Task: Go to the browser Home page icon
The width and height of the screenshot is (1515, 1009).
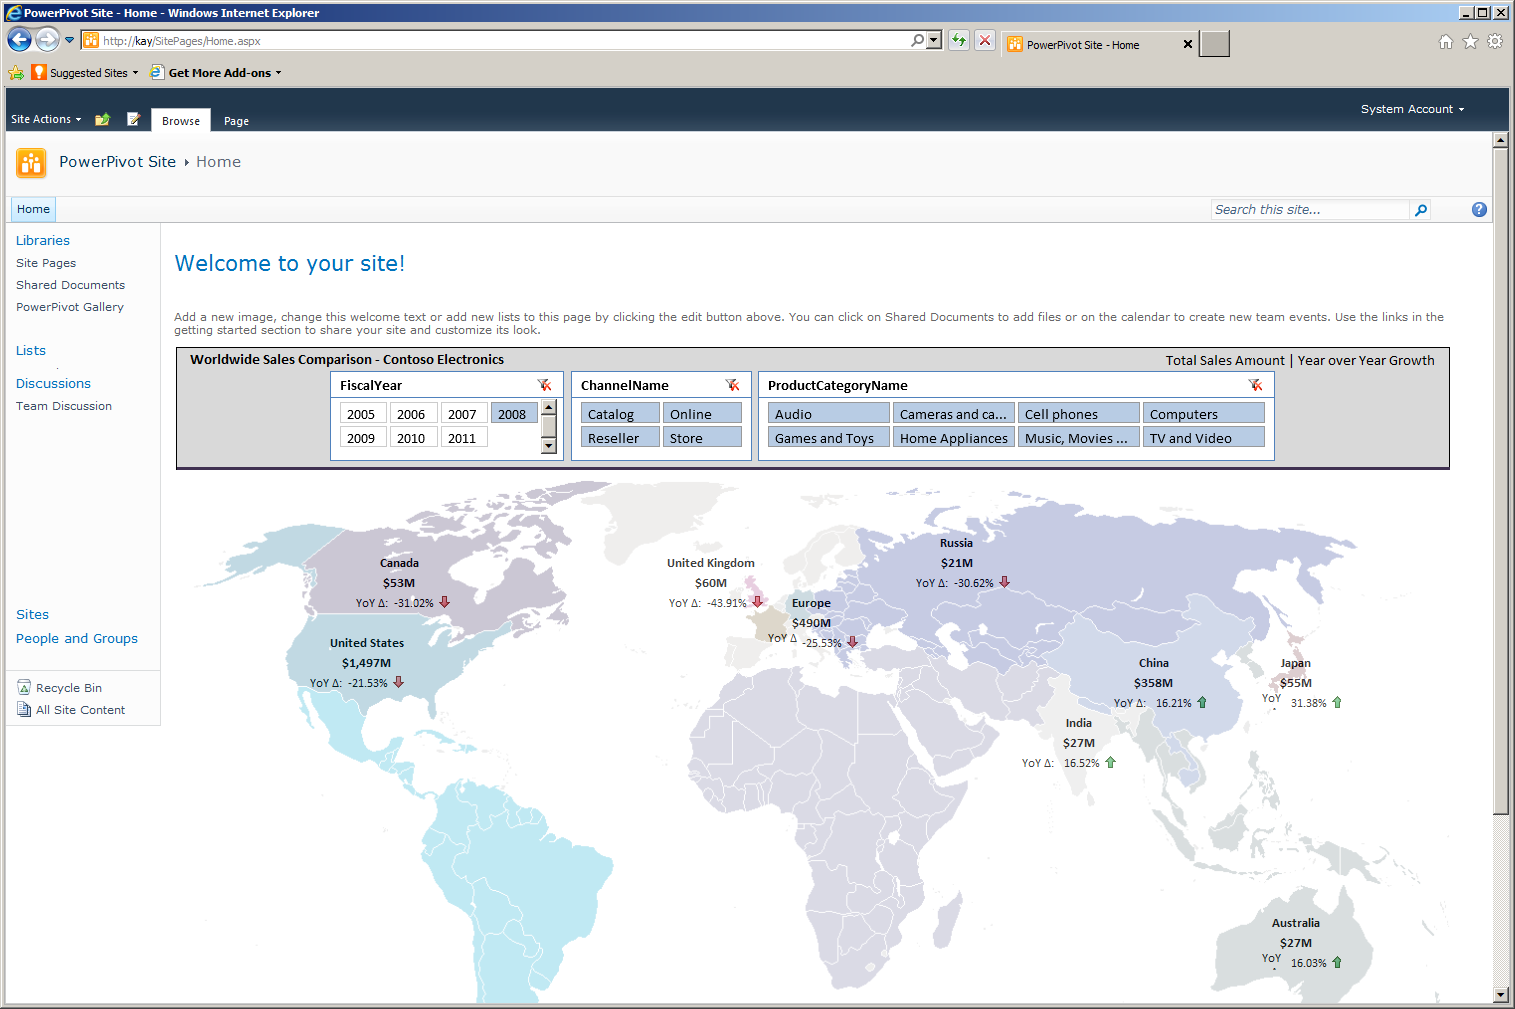Action: pyautogui.click(x=1446, y=41)
